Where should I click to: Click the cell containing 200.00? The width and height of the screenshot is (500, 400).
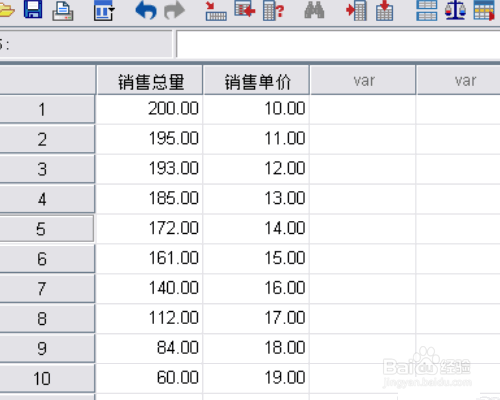[x=149, y=109]
